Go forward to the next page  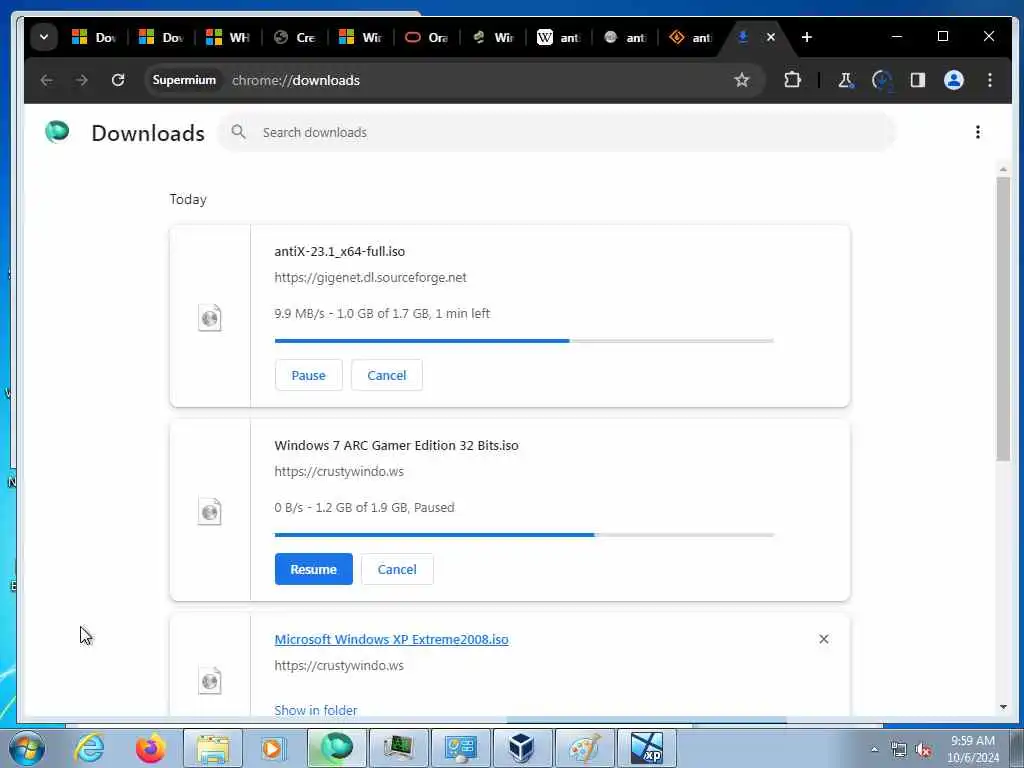(82, 80)
